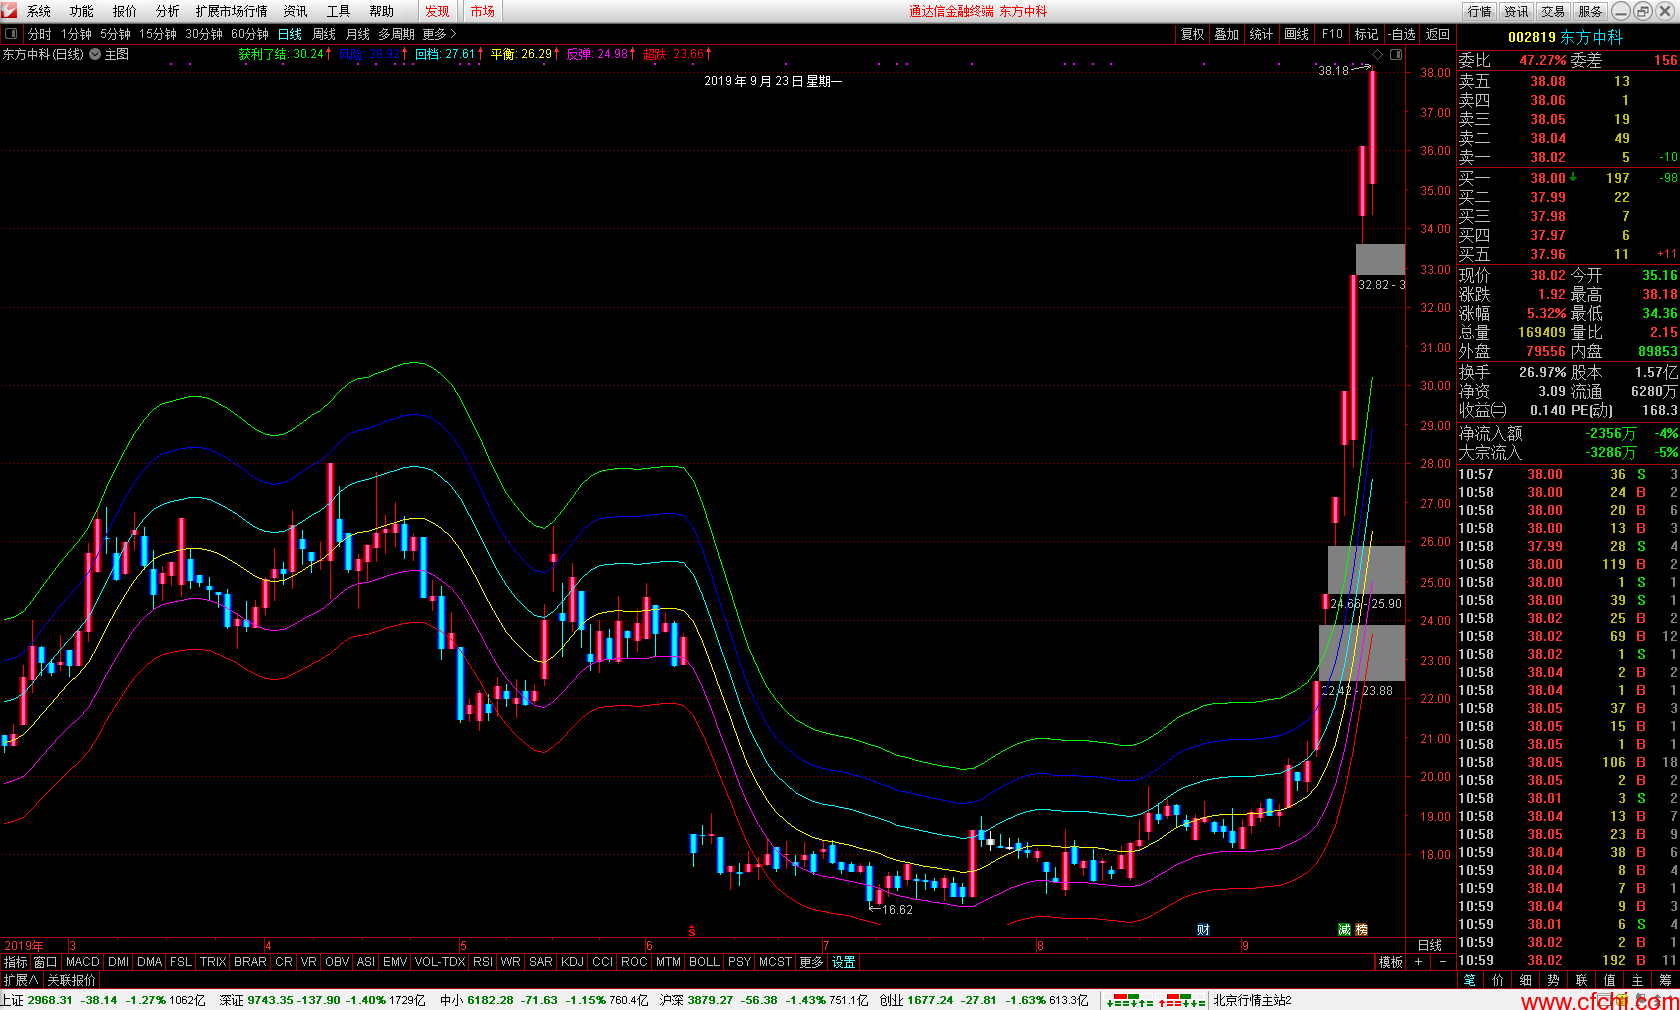Open the 窗口 window options
This screenshot has width=1680, height=1010.
coord(45,961)
